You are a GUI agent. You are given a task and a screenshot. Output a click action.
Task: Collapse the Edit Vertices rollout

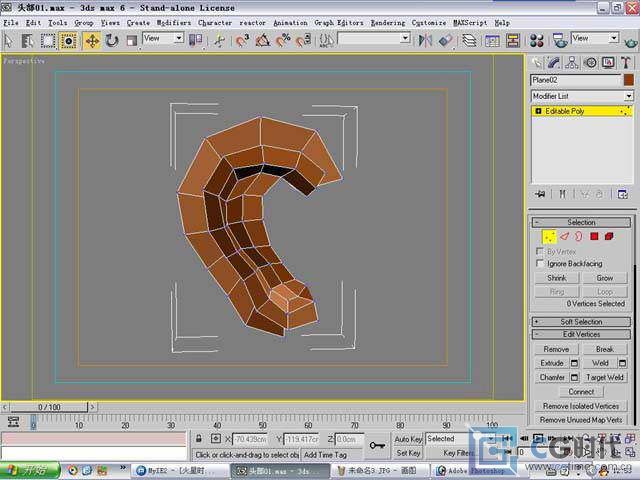581,334
